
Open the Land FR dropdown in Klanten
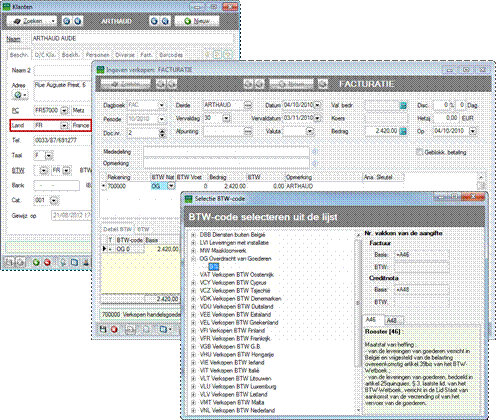(x=64, y=125)
